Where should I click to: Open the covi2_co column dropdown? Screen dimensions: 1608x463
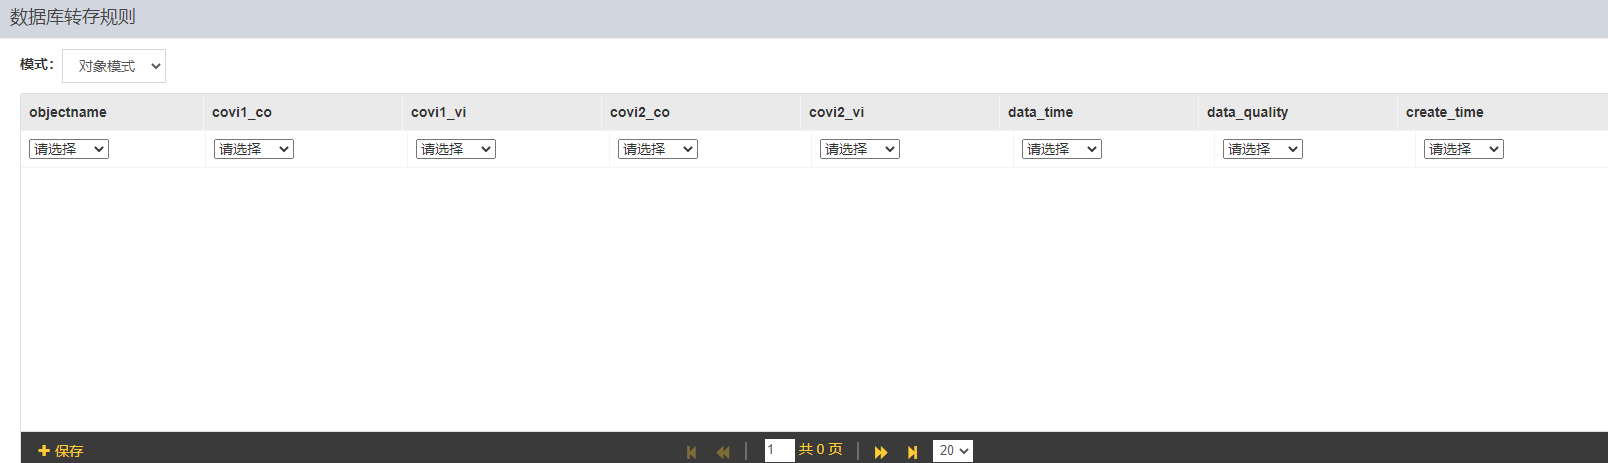[x=658, y=149]
